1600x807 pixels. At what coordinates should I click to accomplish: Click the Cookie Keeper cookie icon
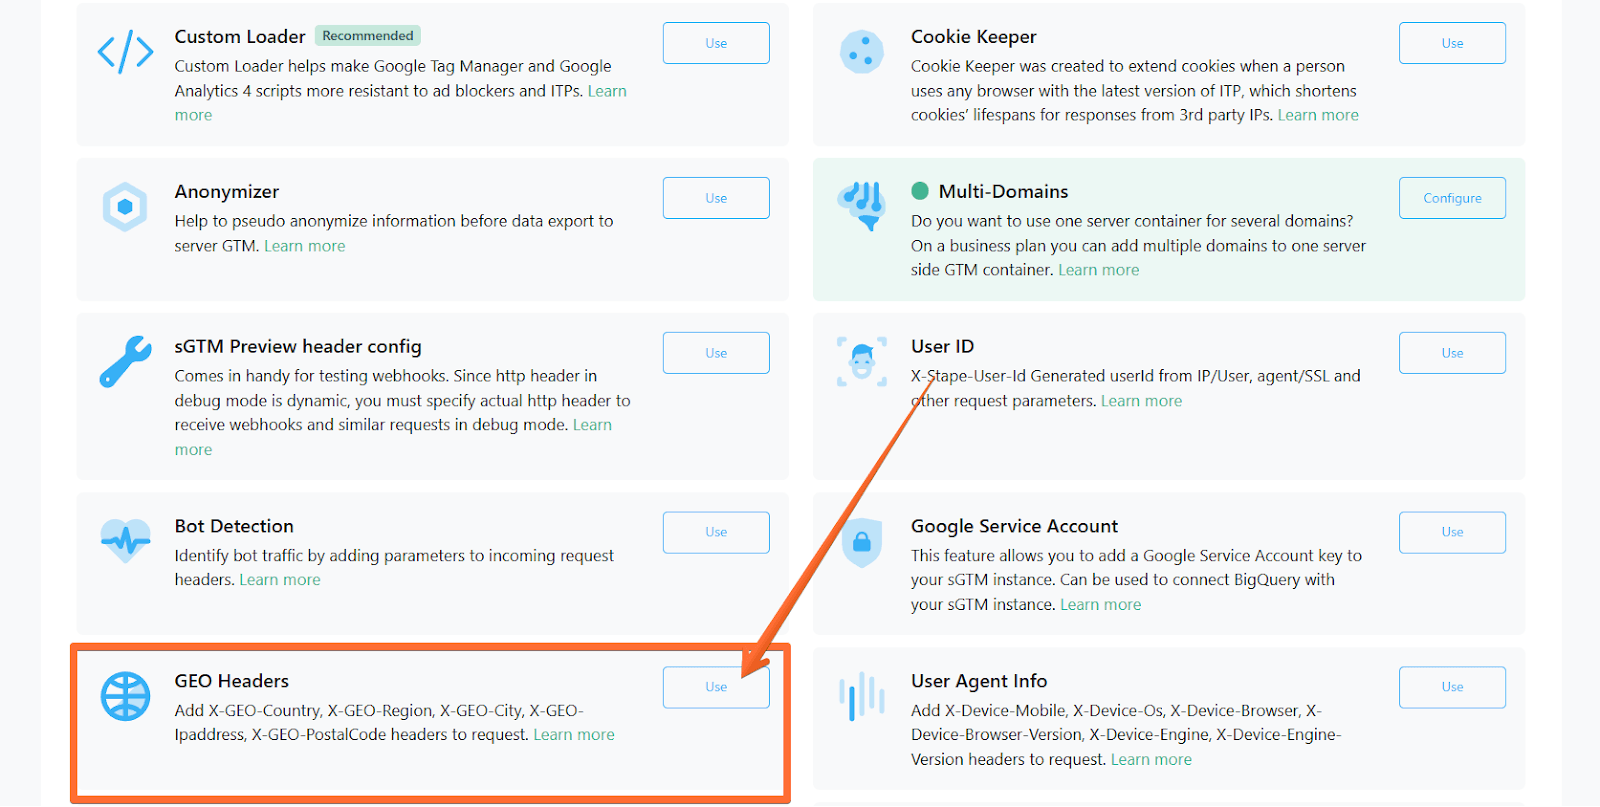click(x=861, y=52)
